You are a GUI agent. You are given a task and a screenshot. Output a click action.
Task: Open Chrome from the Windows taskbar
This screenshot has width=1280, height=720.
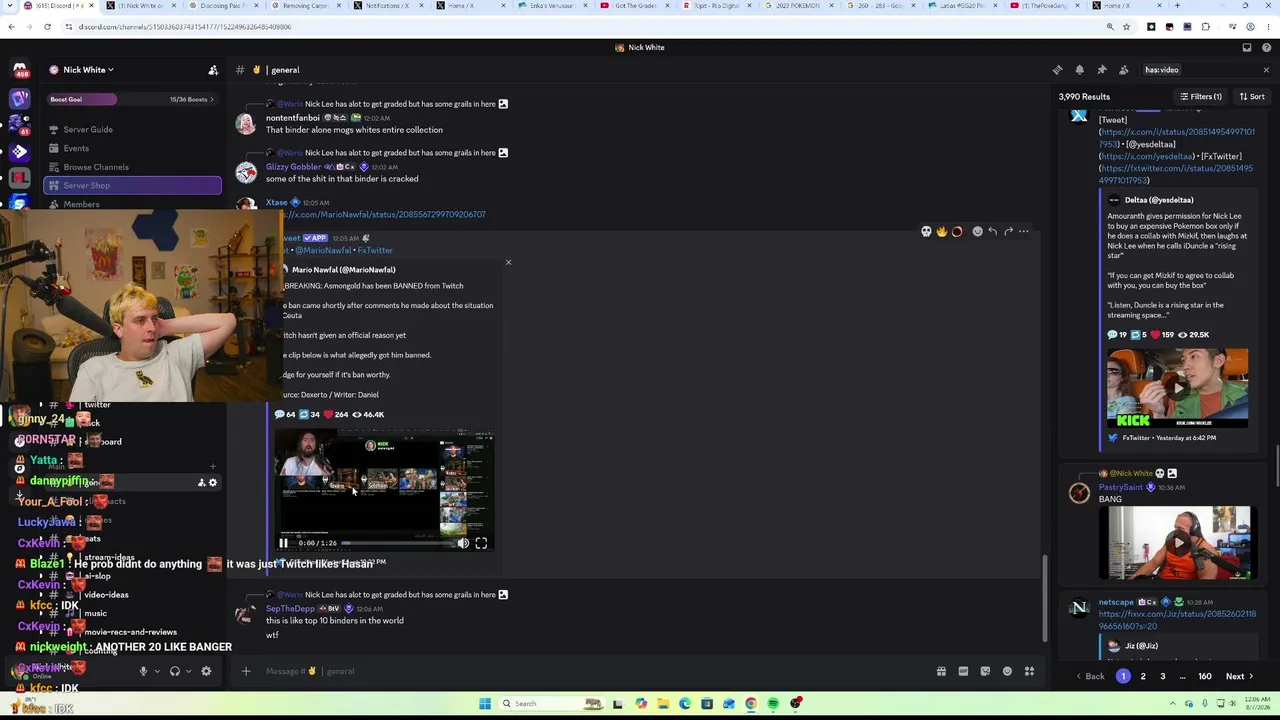click(x=751, y=704)
